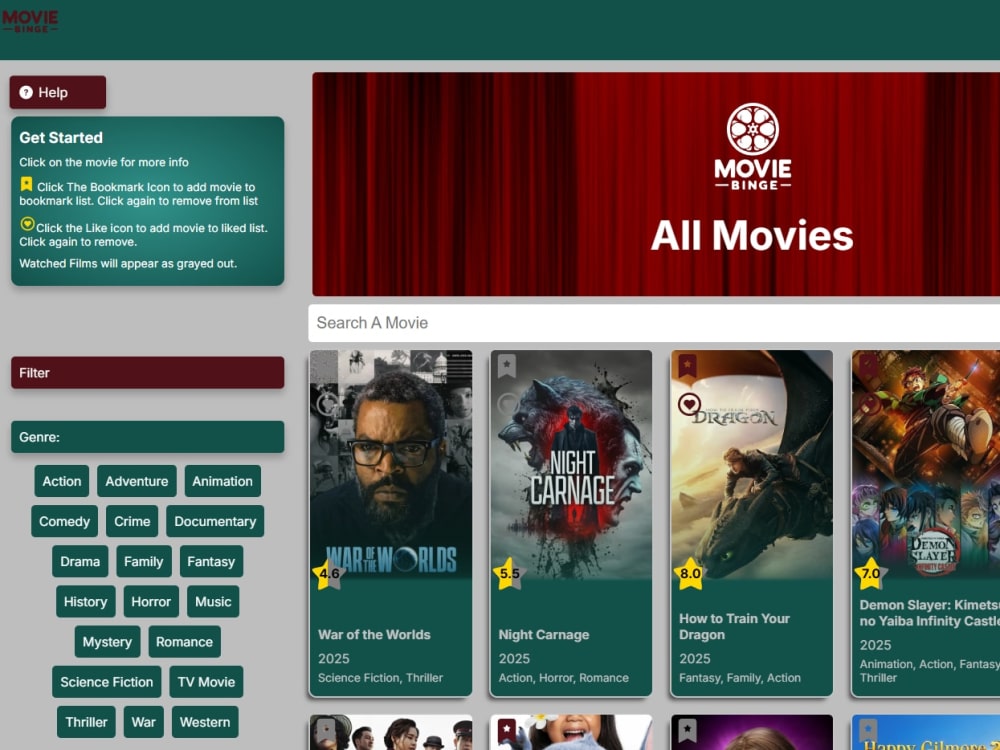Toggle the bookmark icon on the Demon Slayer poster

tap(868, 365)
